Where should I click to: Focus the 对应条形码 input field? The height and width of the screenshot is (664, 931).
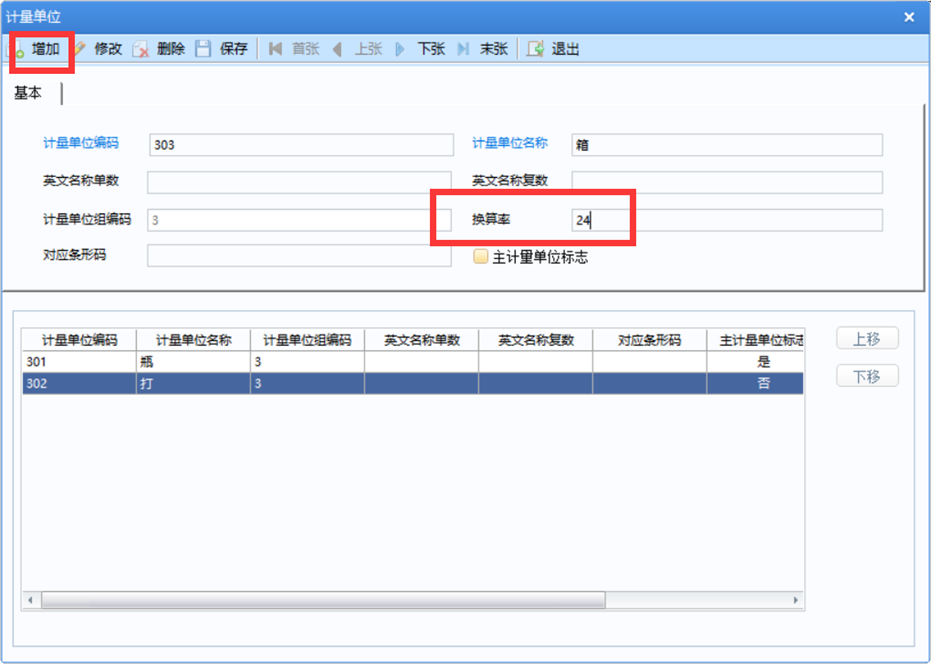coord(299,255)
